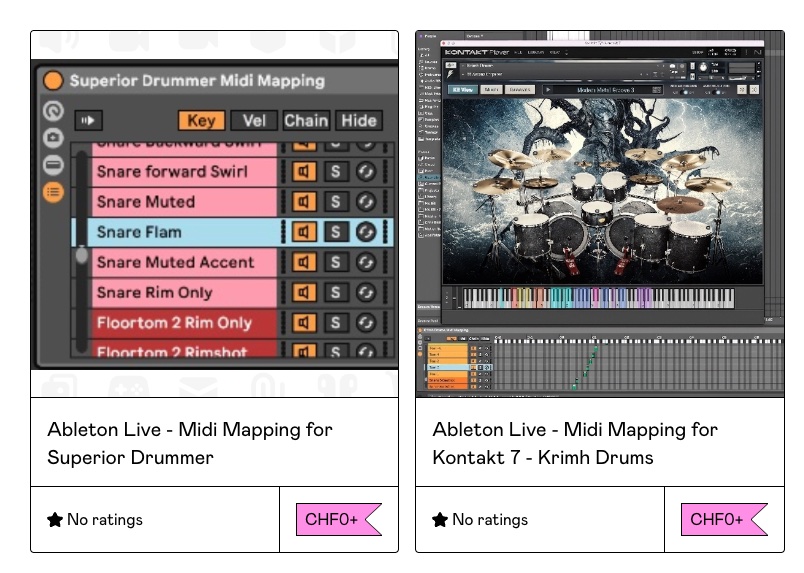
Task: Play the Modern Metal groove preview in Kontakt
Action: (548, 90)
